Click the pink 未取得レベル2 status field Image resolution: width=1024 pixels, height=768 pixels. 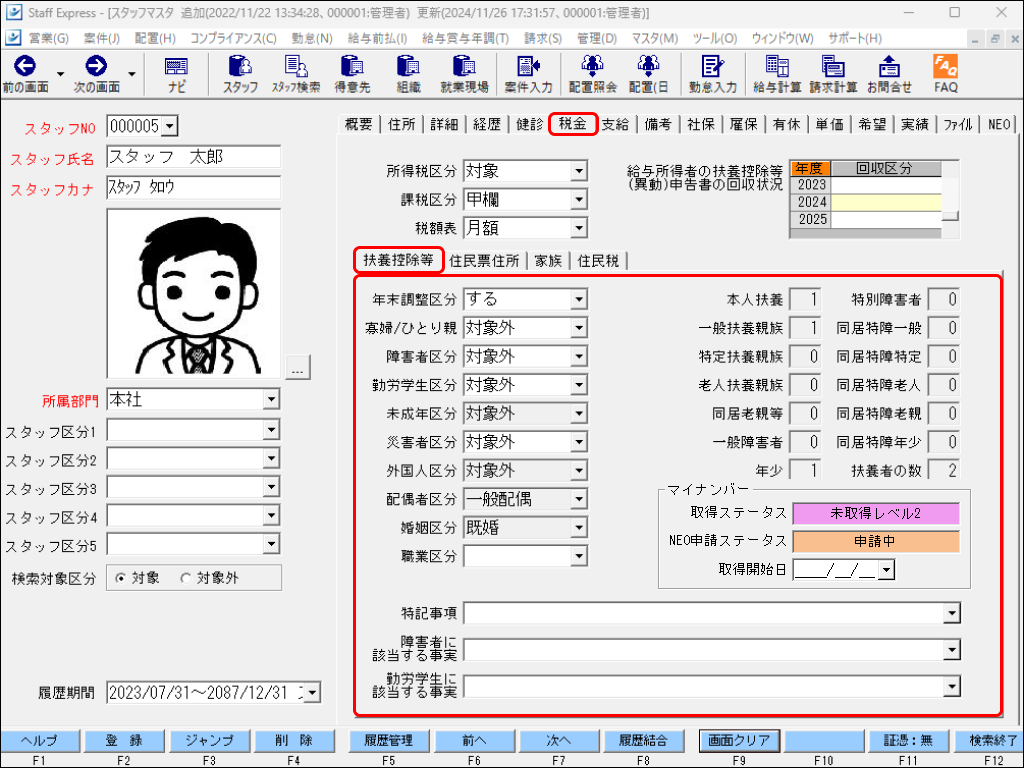875,513
